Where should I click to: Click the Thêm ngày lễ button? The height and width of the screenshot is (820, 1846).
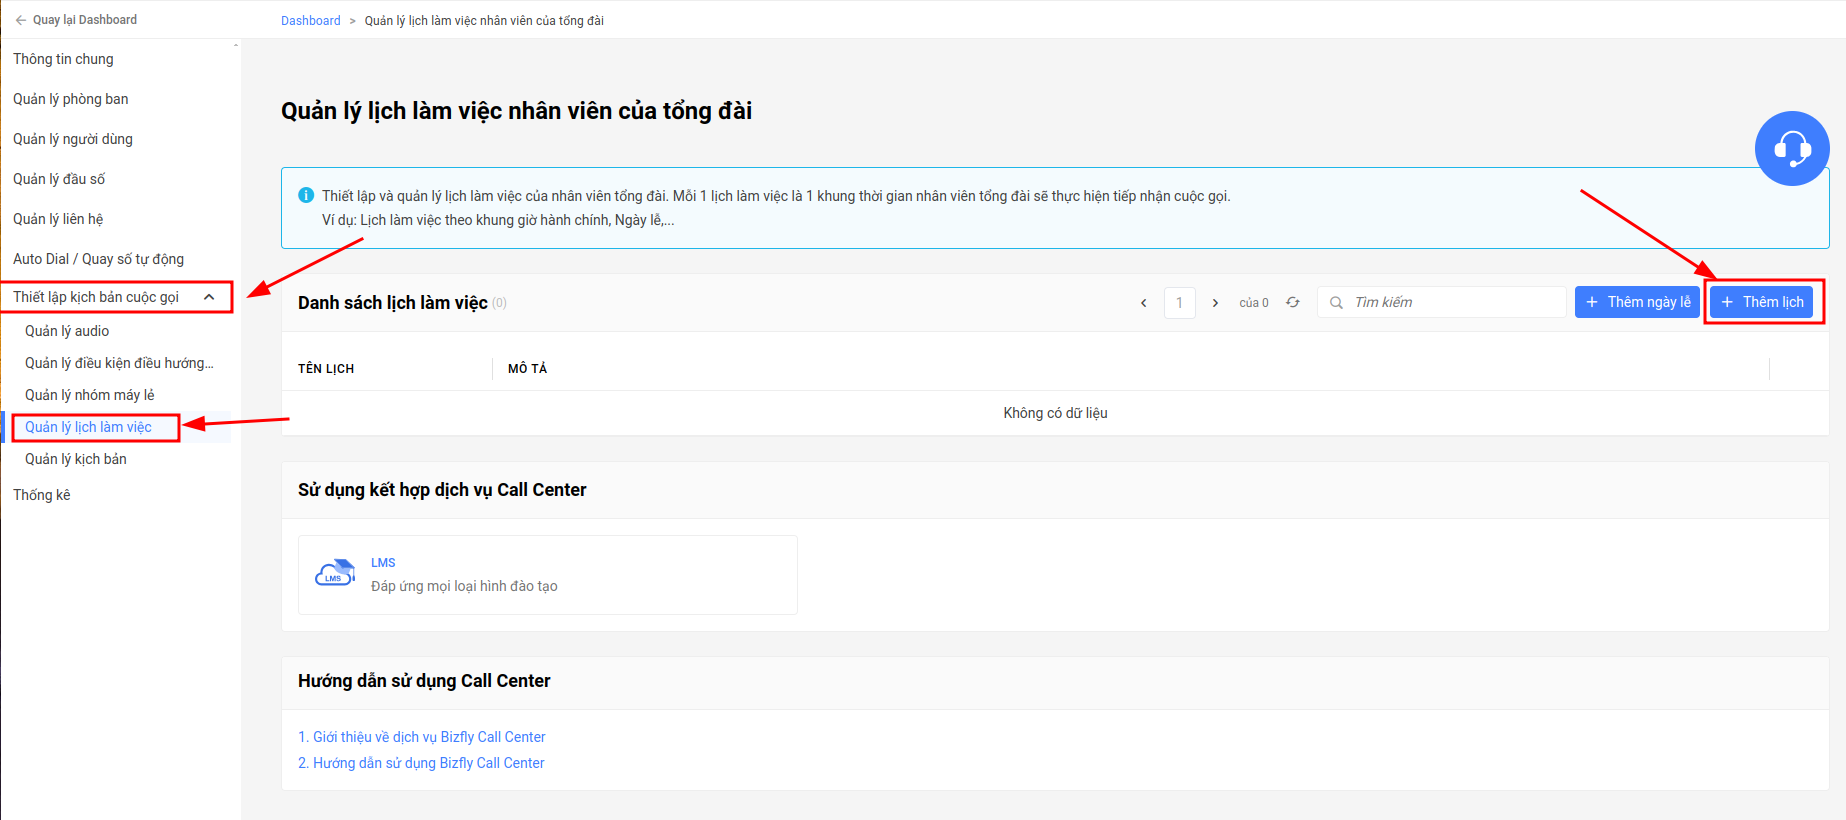tap(1637, 302)
